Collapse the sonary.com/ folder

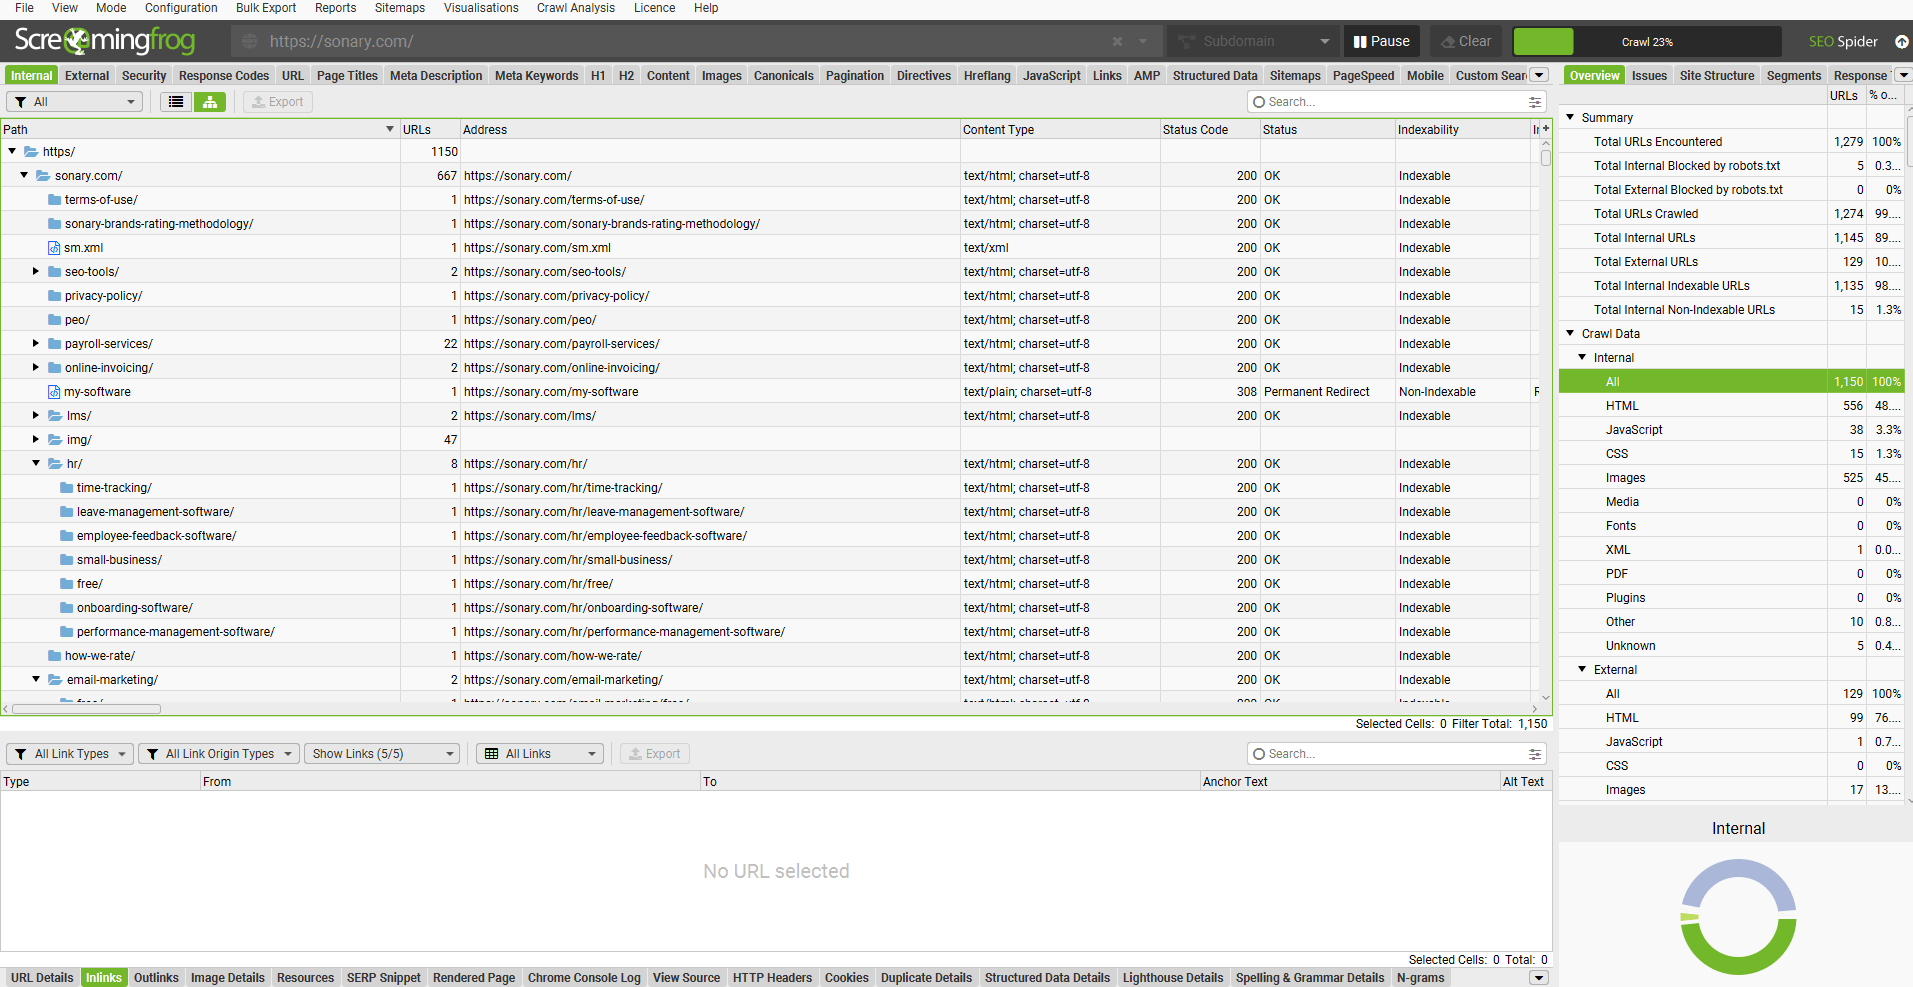[24, 176]
